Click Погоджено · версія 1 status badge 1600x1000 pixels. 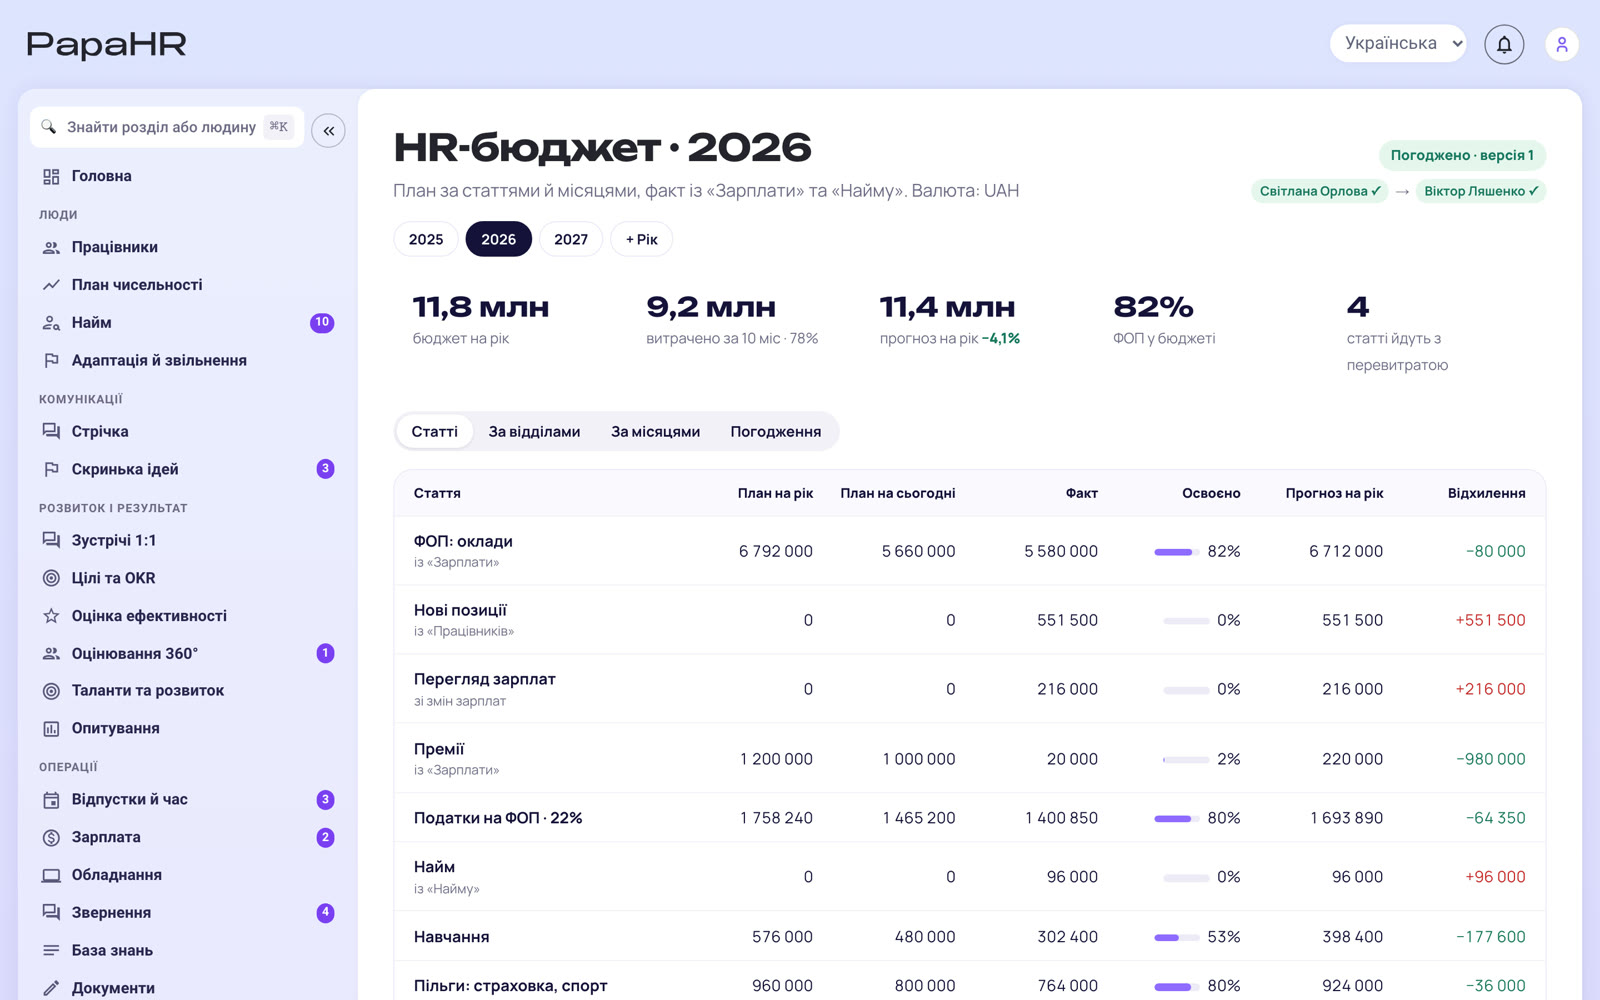[x=1462, y=155]
